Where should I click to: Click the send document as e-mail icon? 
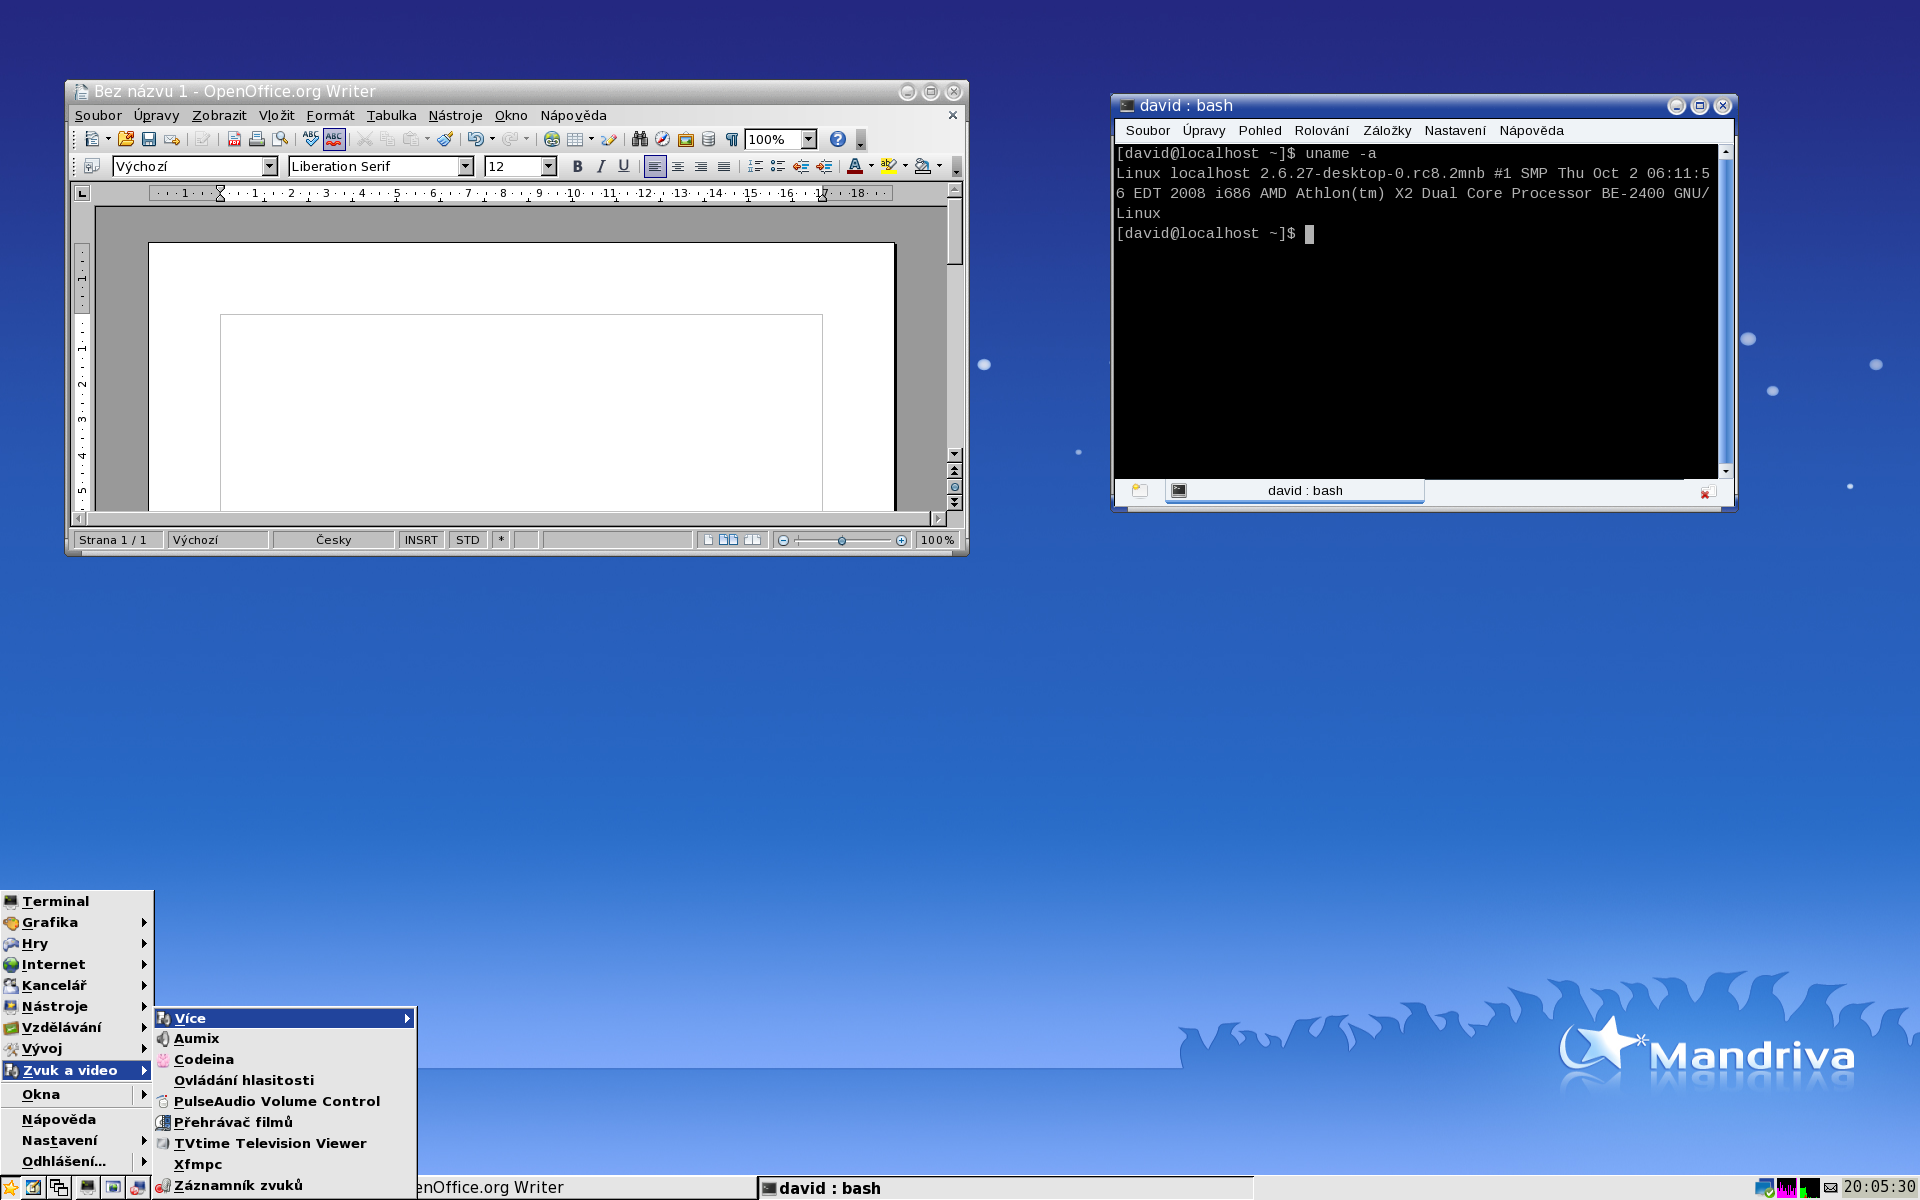point(172,139)
